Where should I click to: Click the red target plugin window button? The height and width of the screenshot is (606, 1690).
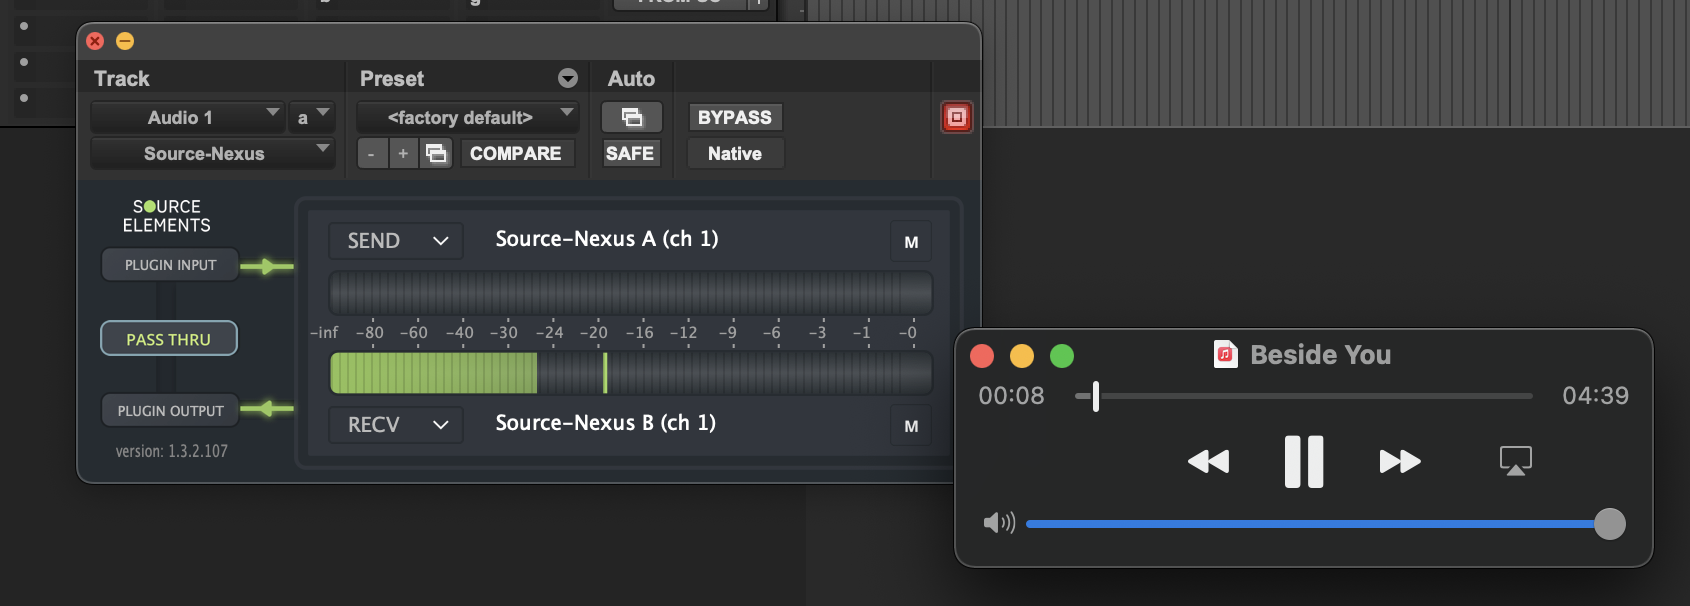[x=956, y=117]
